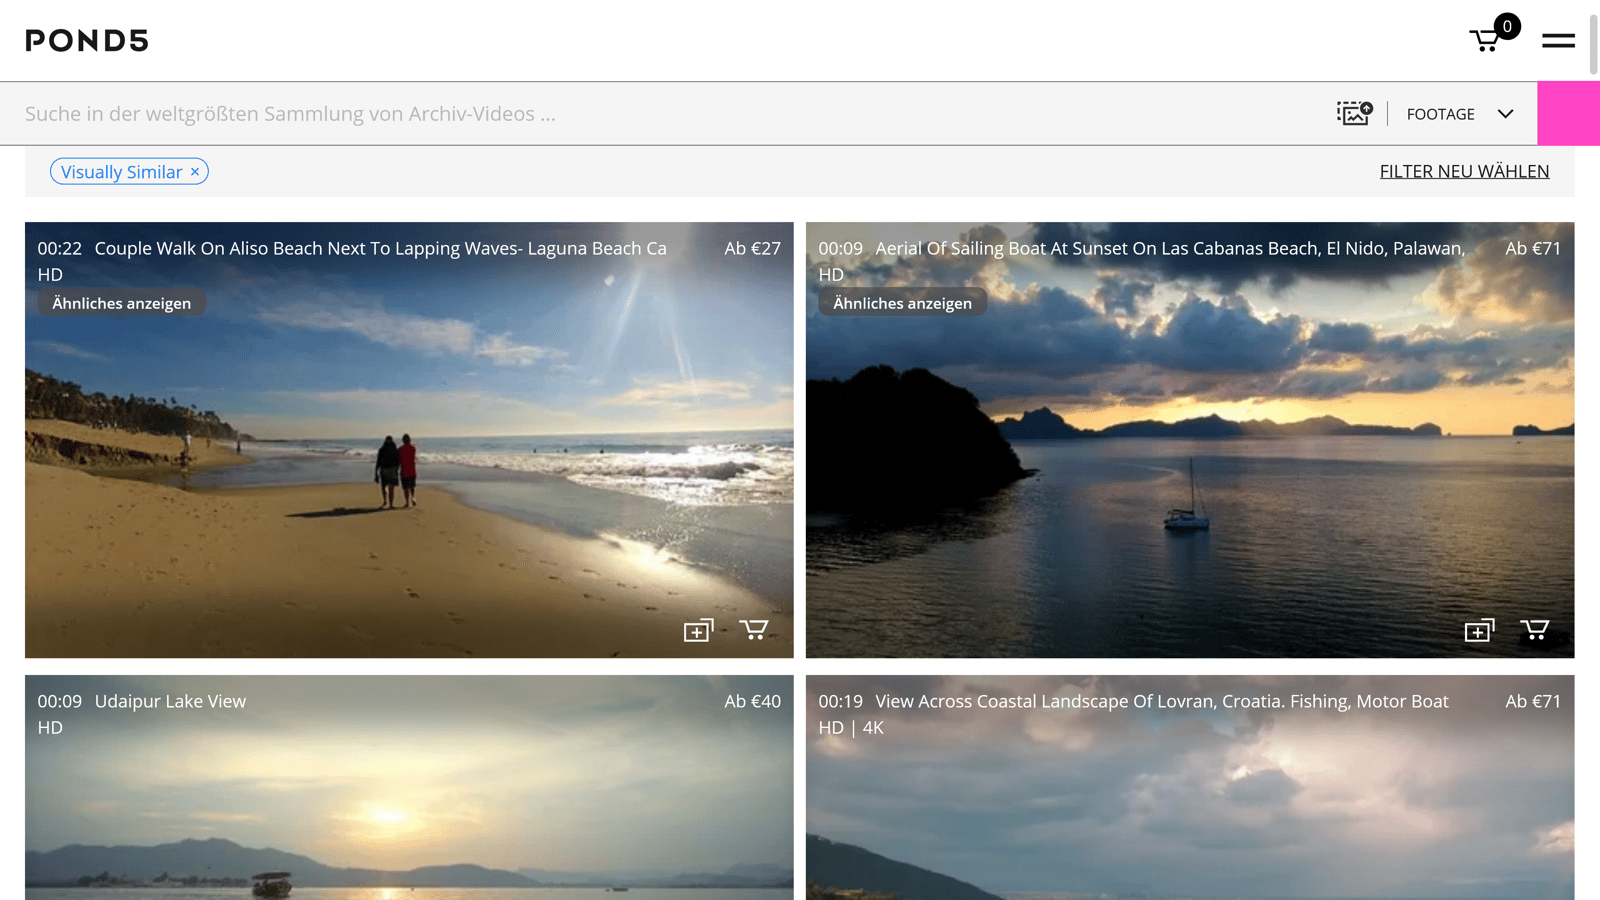
Task: Open Couple Walk On Aliso Beach title
Action: (380, 248)
